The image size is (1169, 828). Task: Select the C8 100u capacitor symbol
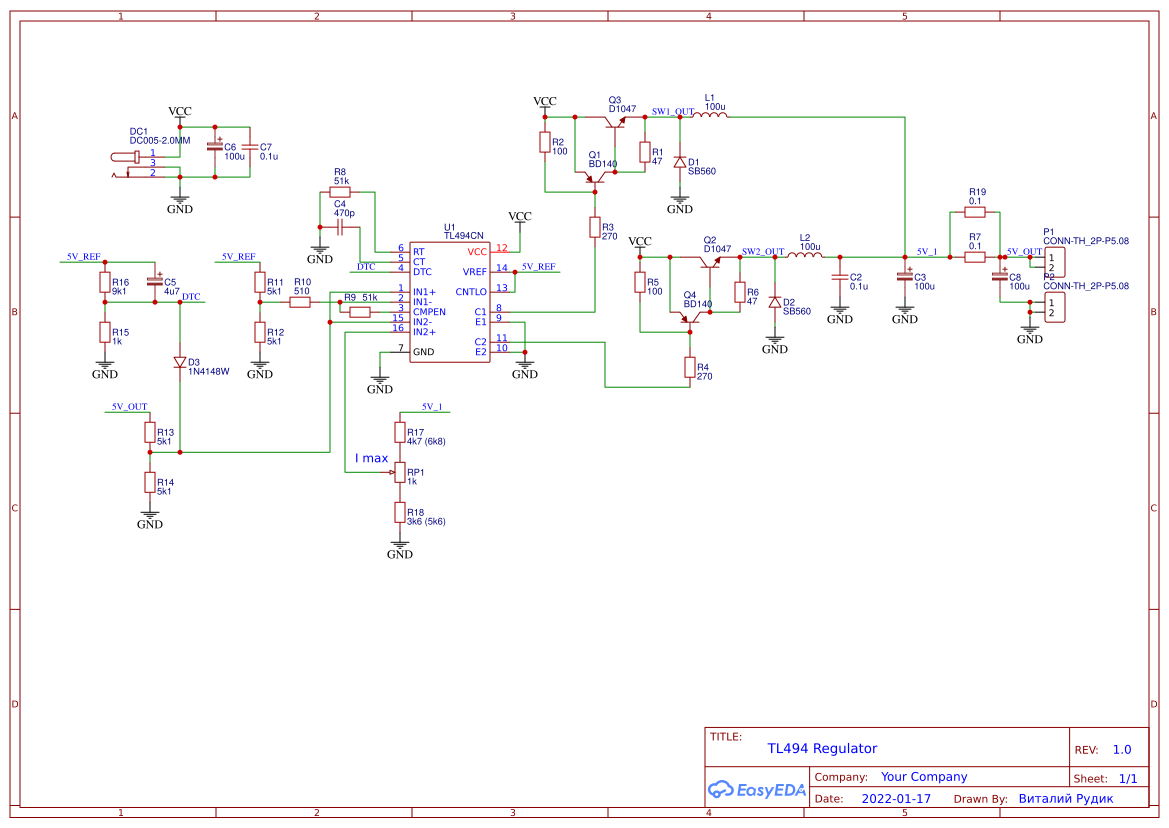pos(1000,276)
